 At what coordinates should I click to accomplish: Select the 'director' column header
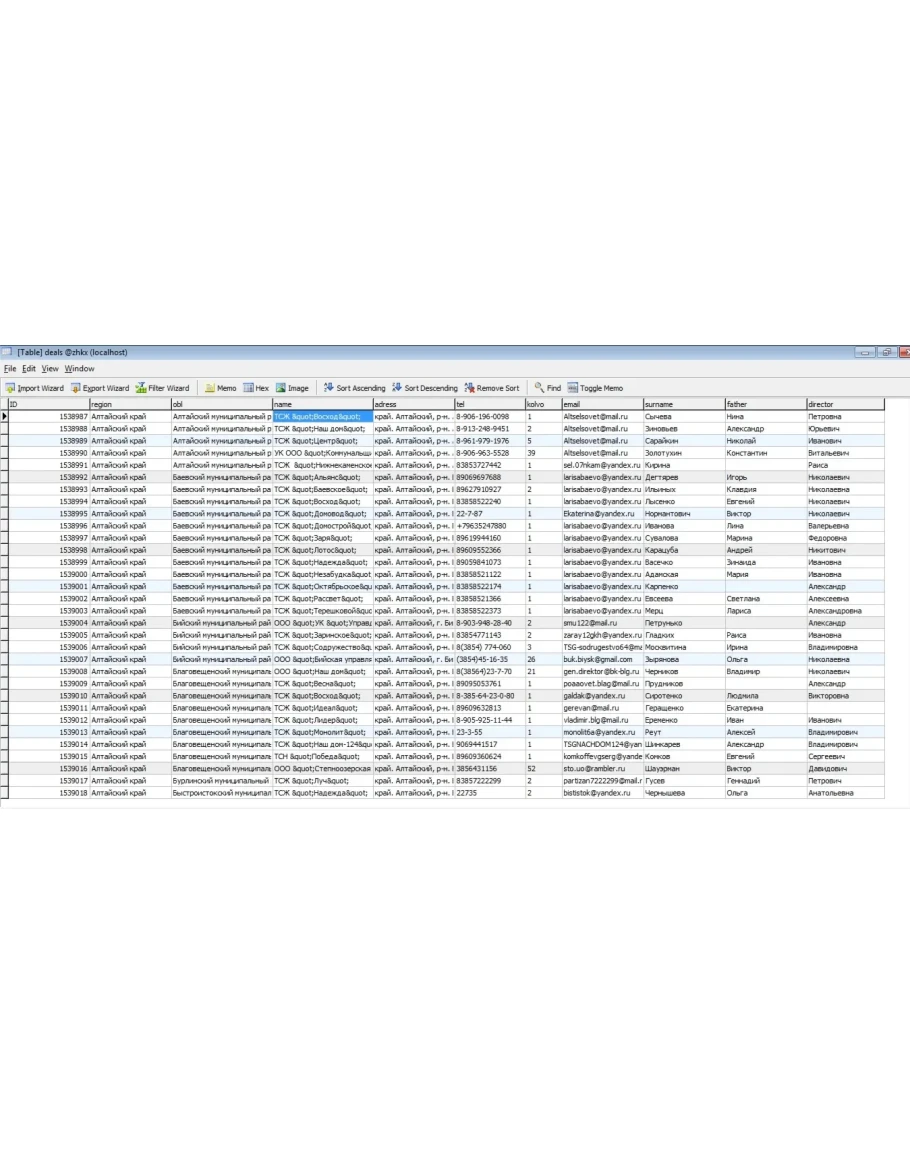844,404
